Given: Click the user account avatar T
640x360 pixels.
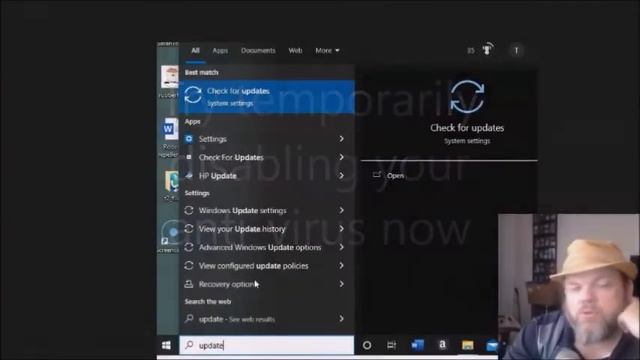Looking at the screenshot, I should click(516, 51).
